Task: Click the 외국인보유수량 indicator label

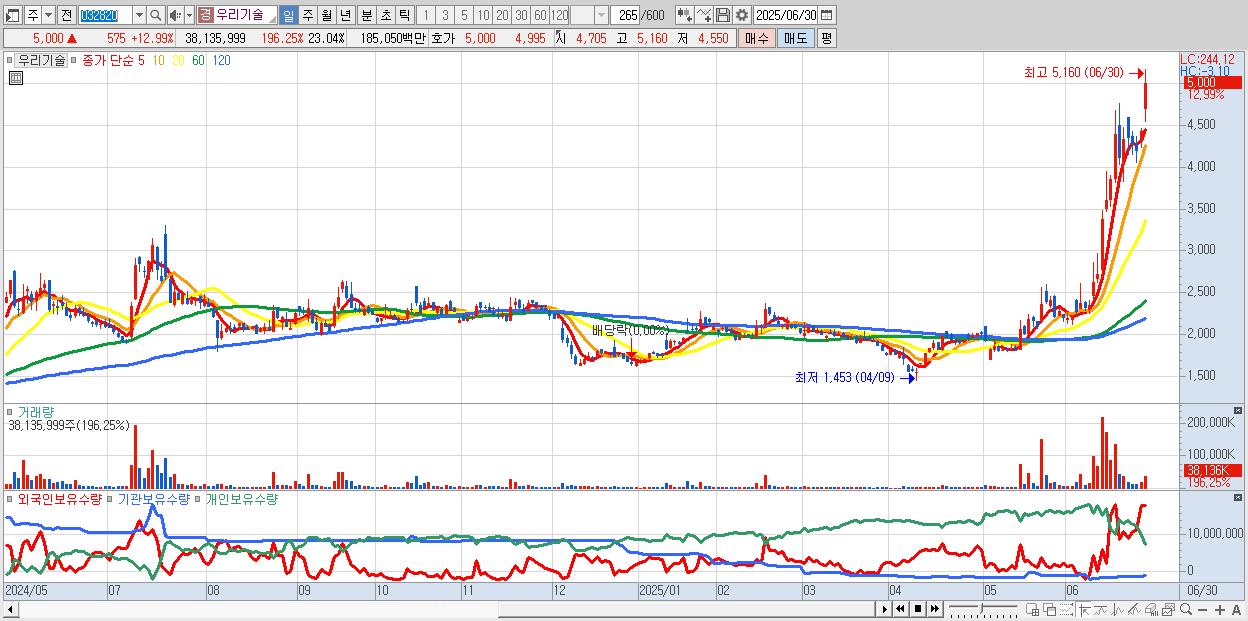Action: 59,498
